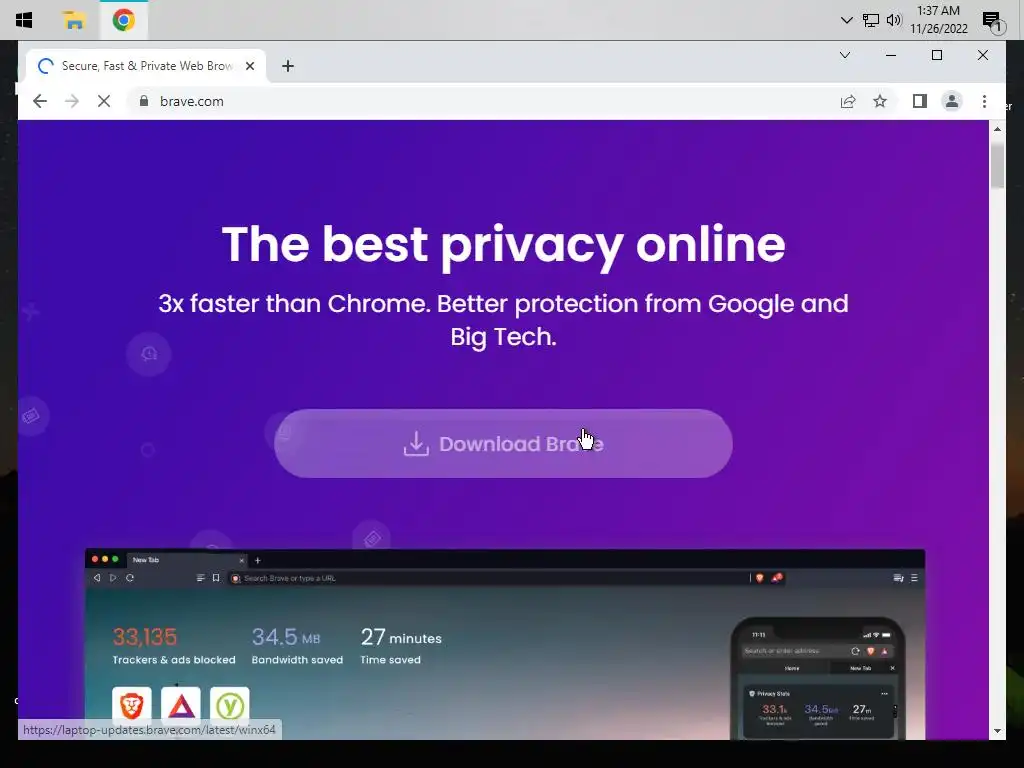
Task: View site information via the lock icon
Action: pyautogui.click(x=144, y=101)
